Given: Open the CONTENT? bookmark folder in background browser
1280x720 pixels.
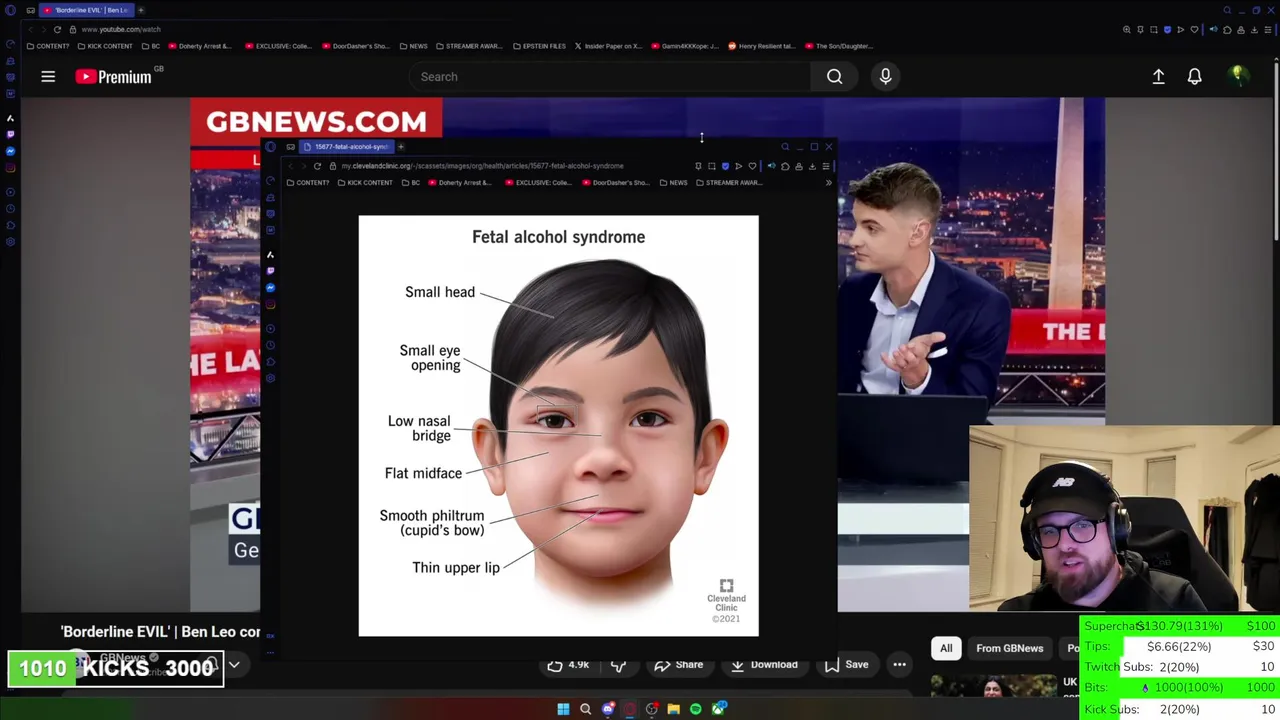Looking at the screenshot, I should (x=49, y=46).
